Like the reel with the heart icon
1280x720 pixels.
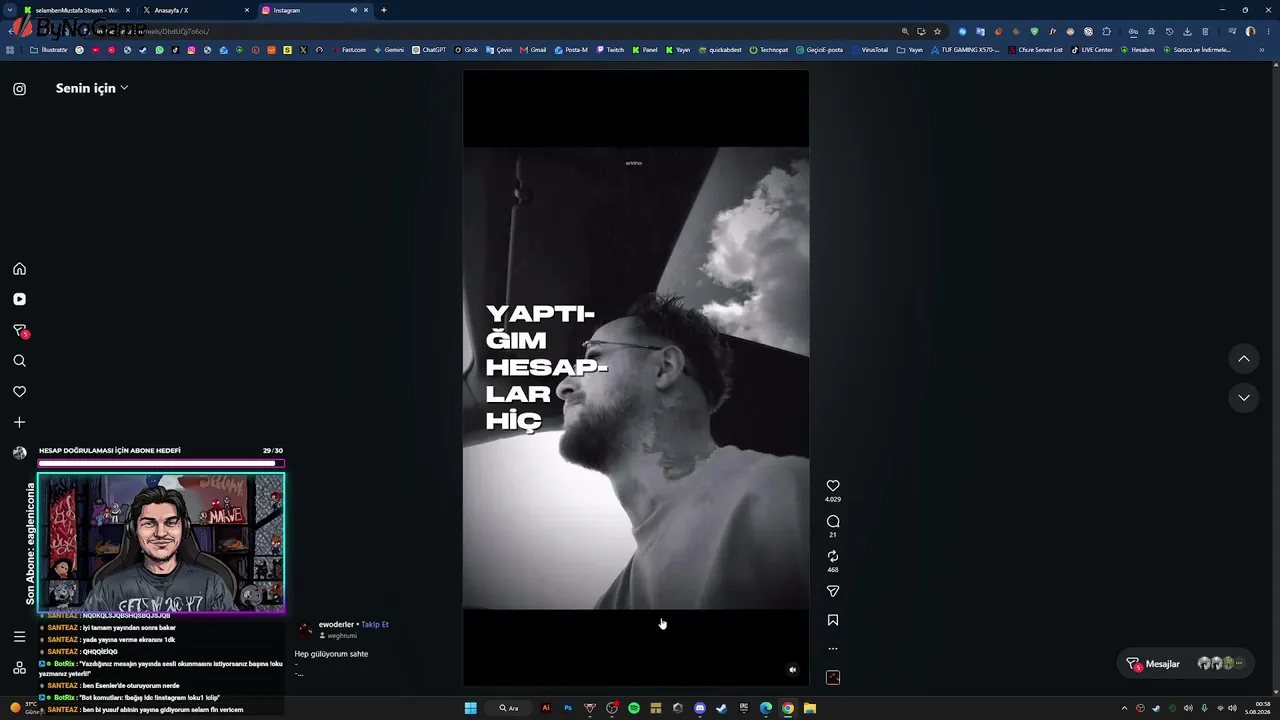(833, 486)
